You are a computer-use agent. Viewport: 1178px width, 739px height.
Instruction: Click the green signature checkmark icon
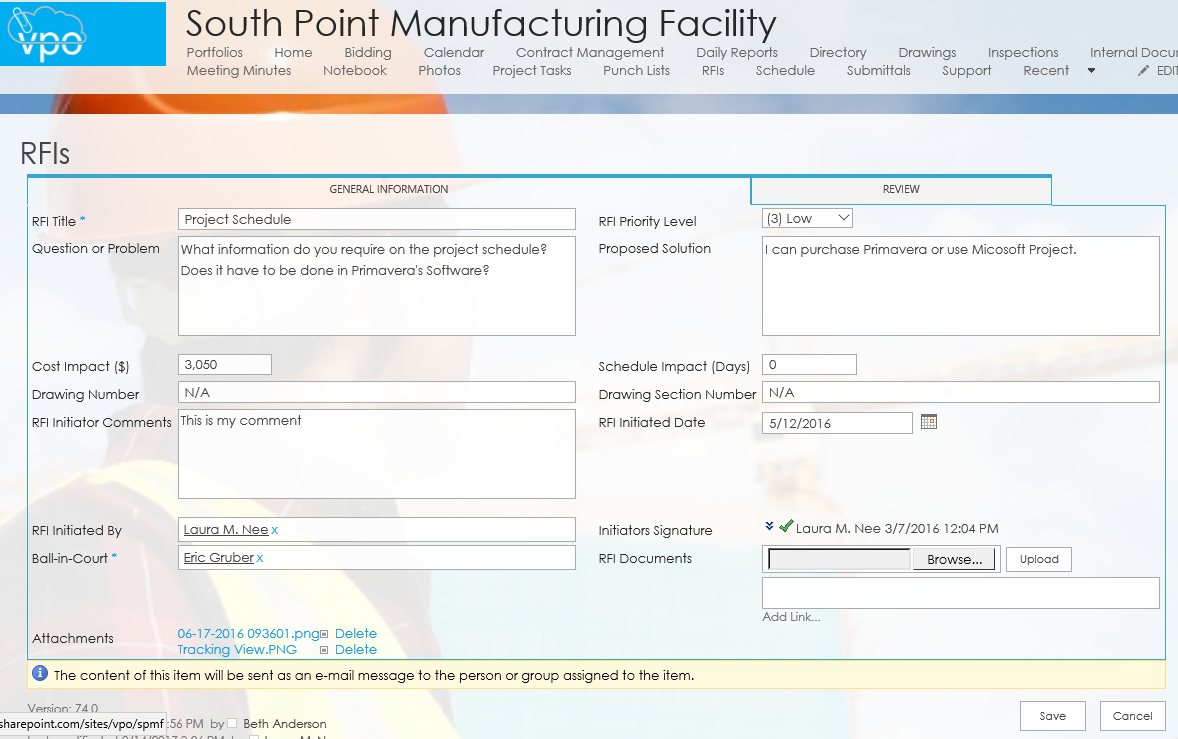(786, 527)
